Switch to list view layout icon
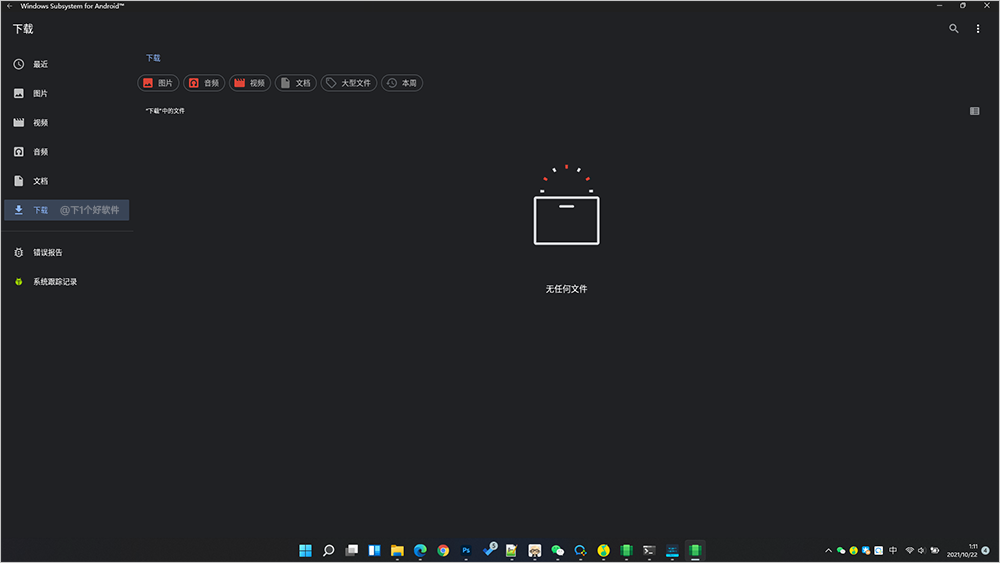Screen dimensions: 1000x563 coord(974,111)
